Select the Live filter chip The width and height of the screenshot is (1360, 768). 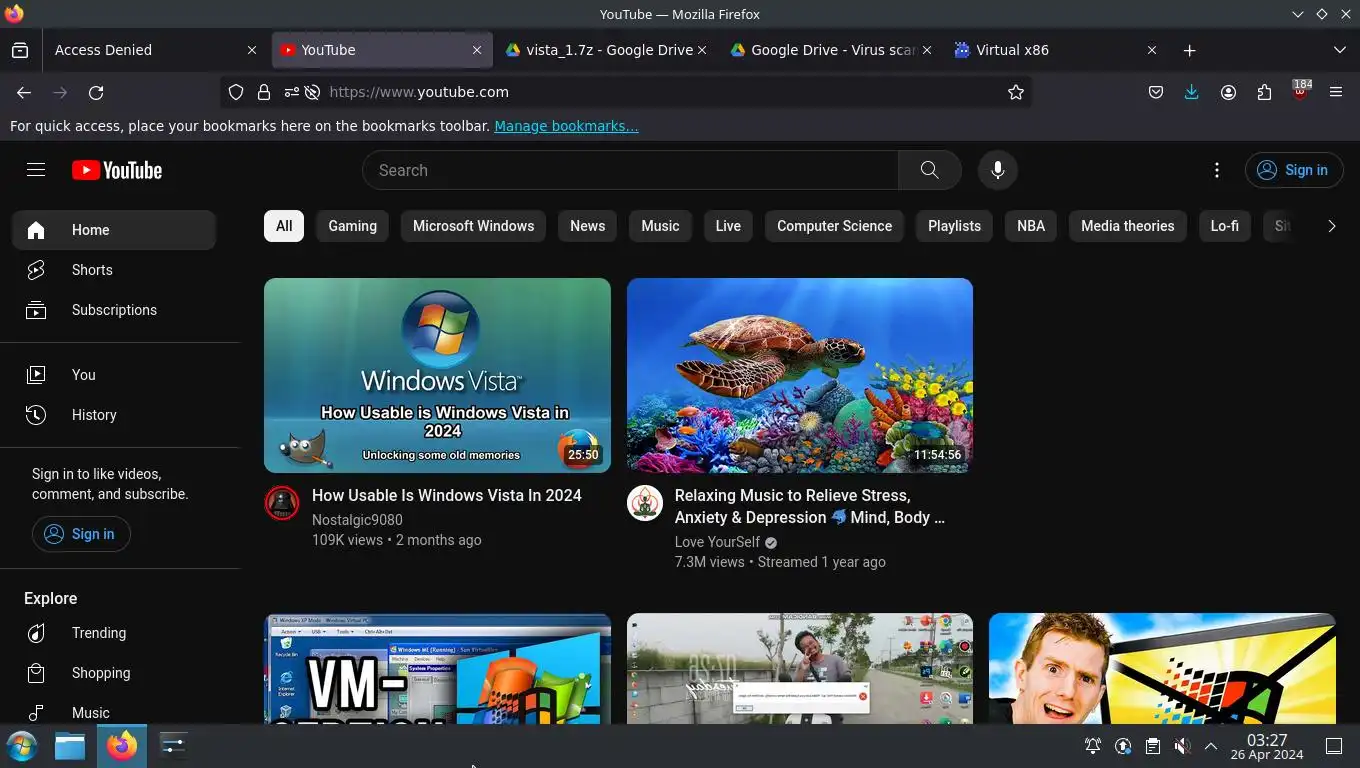click(728, 226)
